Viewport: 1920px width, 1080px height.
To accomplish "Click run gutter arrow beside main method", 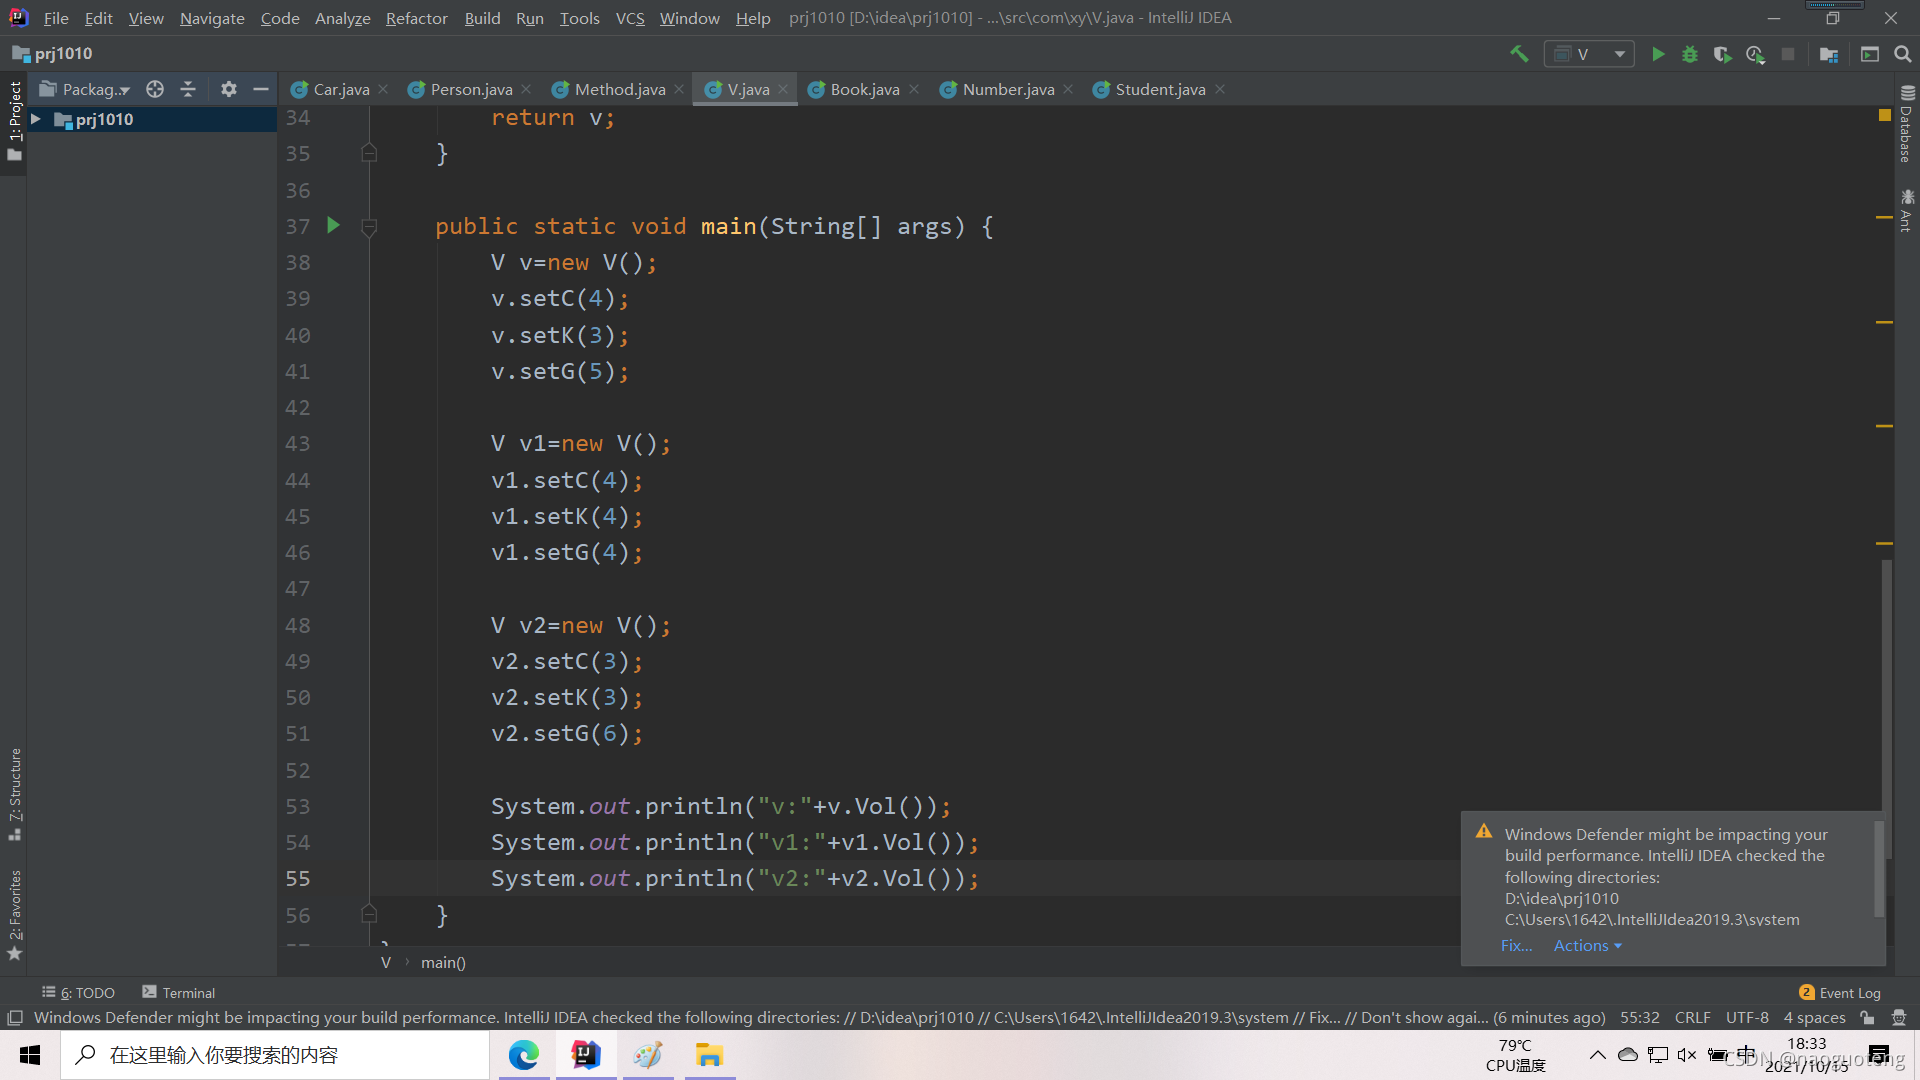I will pyautogui.click(x=334, y=226).
